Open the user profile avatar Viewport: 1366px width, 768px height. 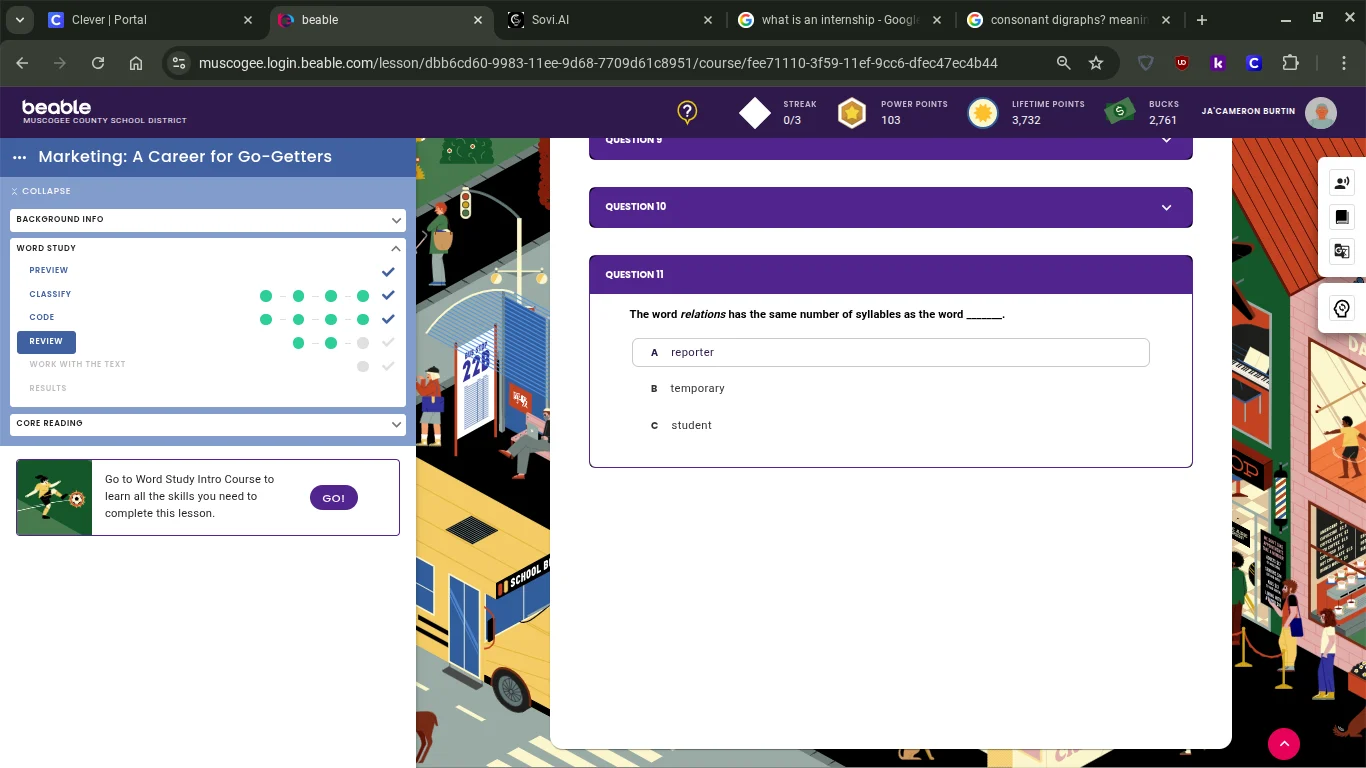1321,113
